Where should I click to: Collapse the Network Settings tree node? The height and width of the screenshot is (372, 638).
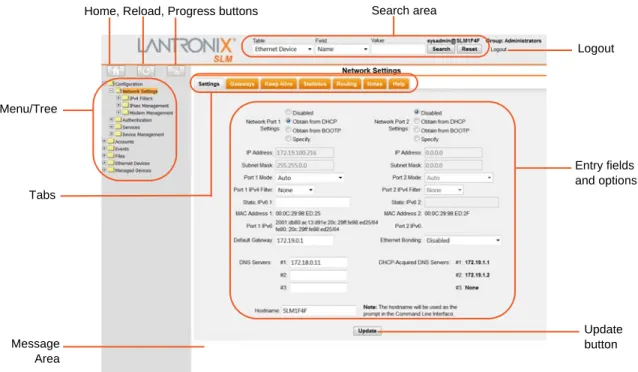[x=111, y=91]
